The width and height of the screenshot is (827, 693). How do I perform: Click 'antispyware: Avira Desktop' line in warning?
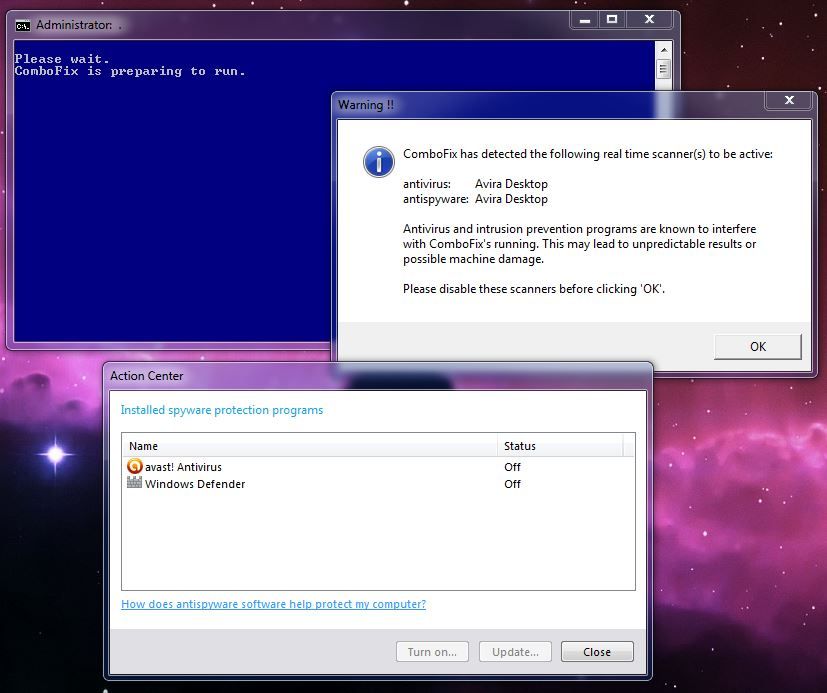475,199
